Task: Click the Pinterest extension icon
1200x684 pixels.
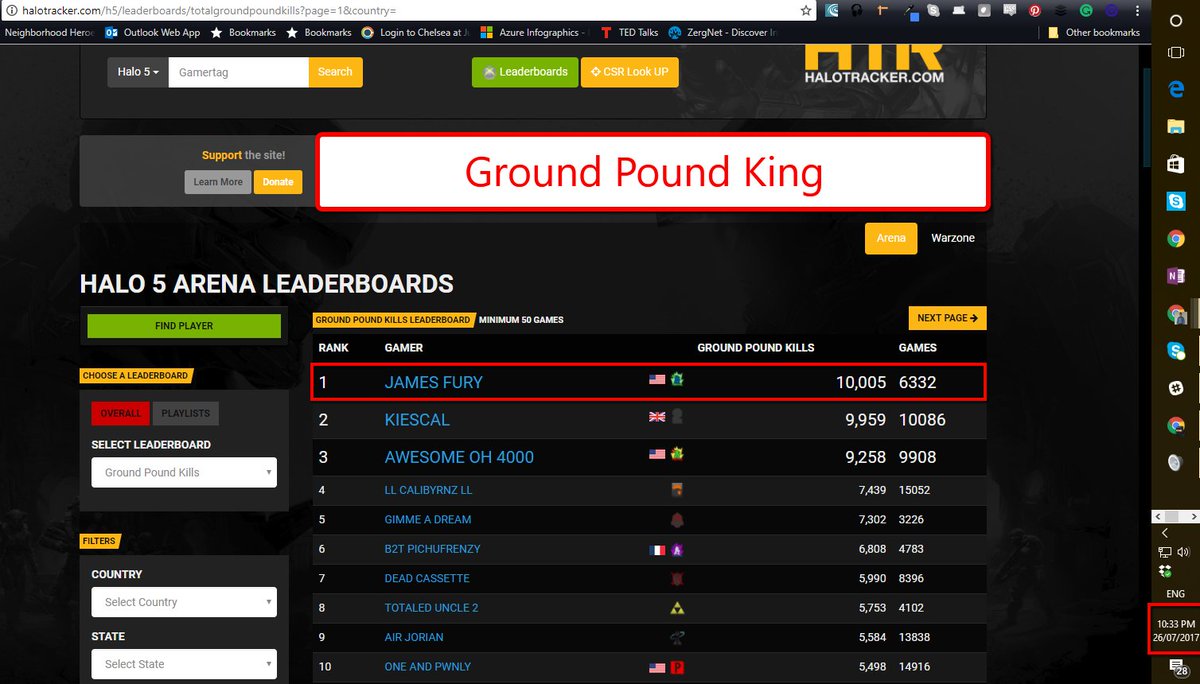Action: 1035,10
